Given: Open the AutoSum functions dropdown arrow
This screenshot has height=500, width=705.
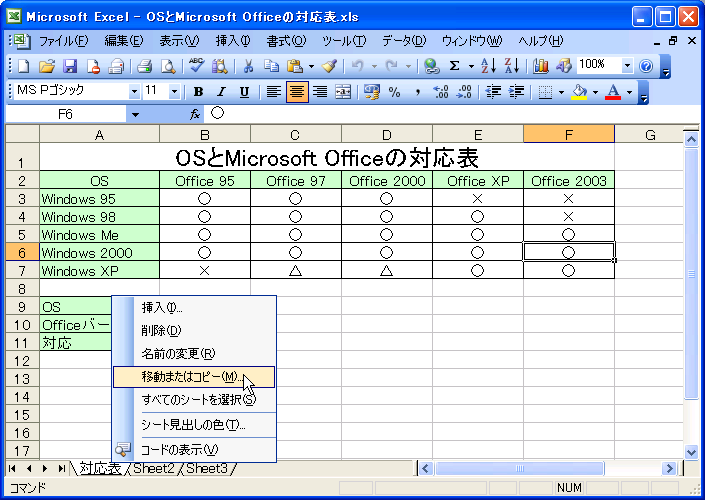Looking at the screenshot, I should coord(471,67).
